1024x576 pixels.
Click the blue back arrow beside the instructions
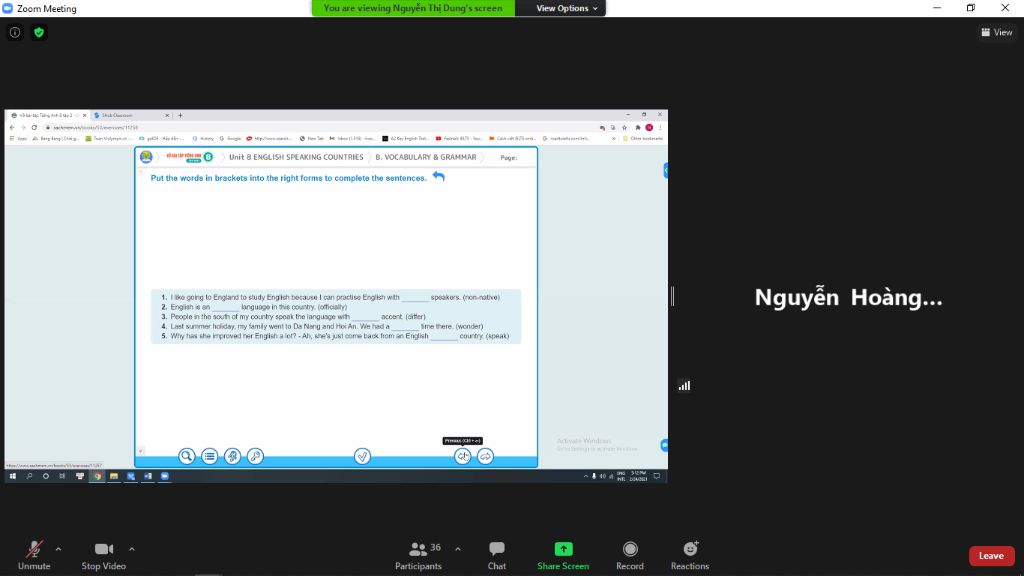click(x=439, y=176)
